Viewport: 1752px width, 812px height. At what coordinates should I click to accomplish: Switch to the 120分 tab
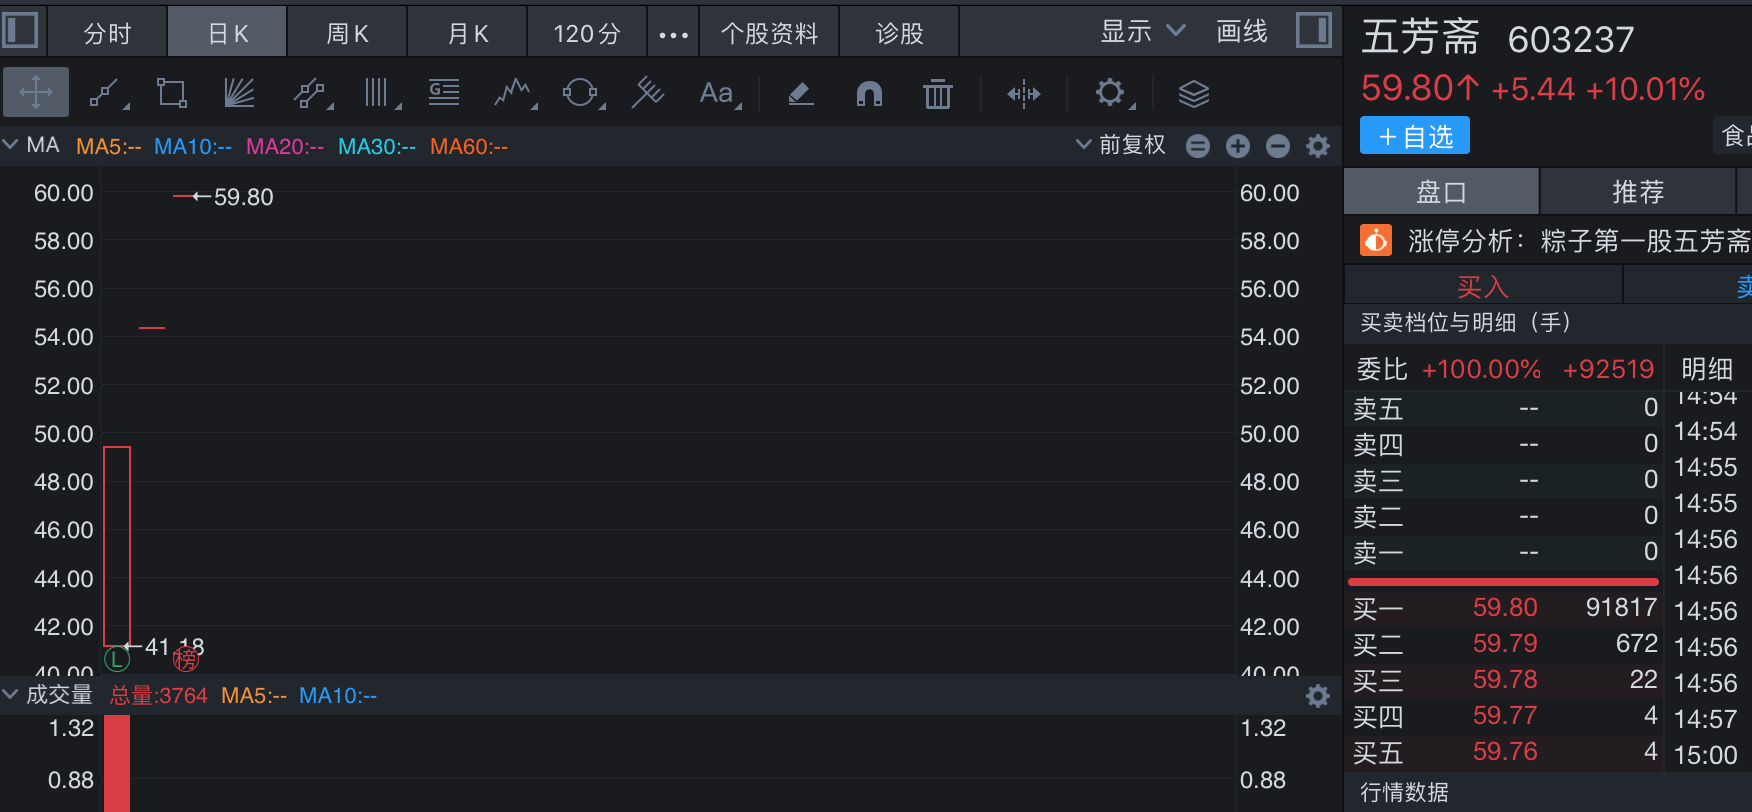pos(587,33)
